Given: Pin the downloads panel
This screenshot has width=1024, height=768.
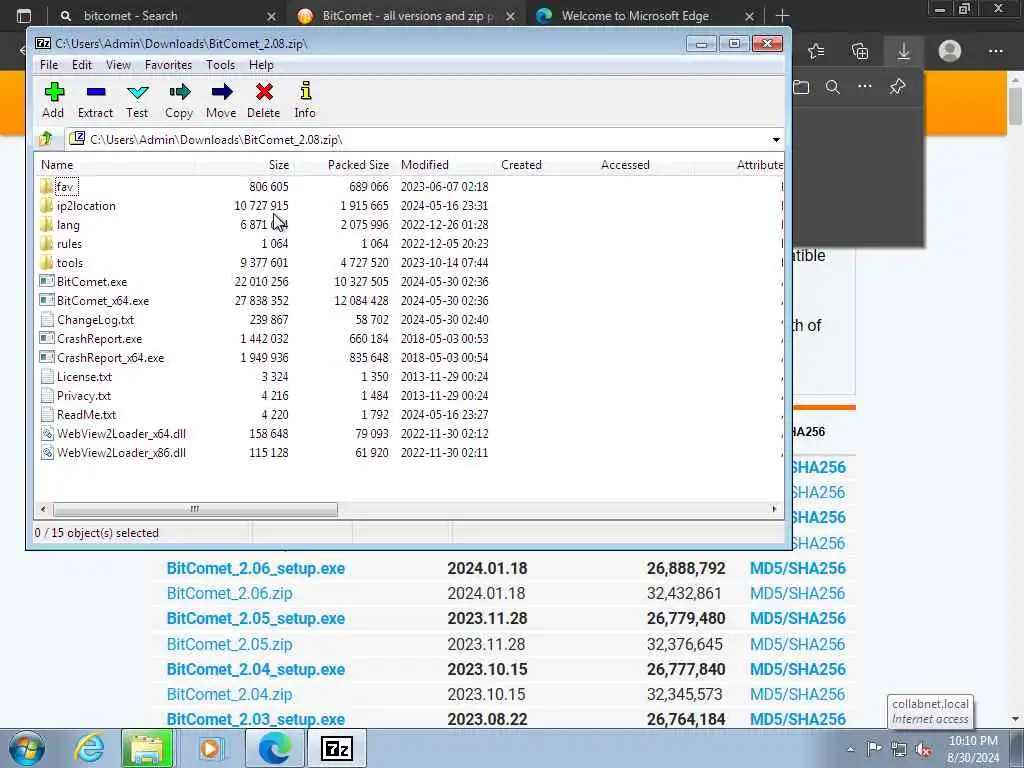Looking at the screenshot, I should (x=897, y=86).
